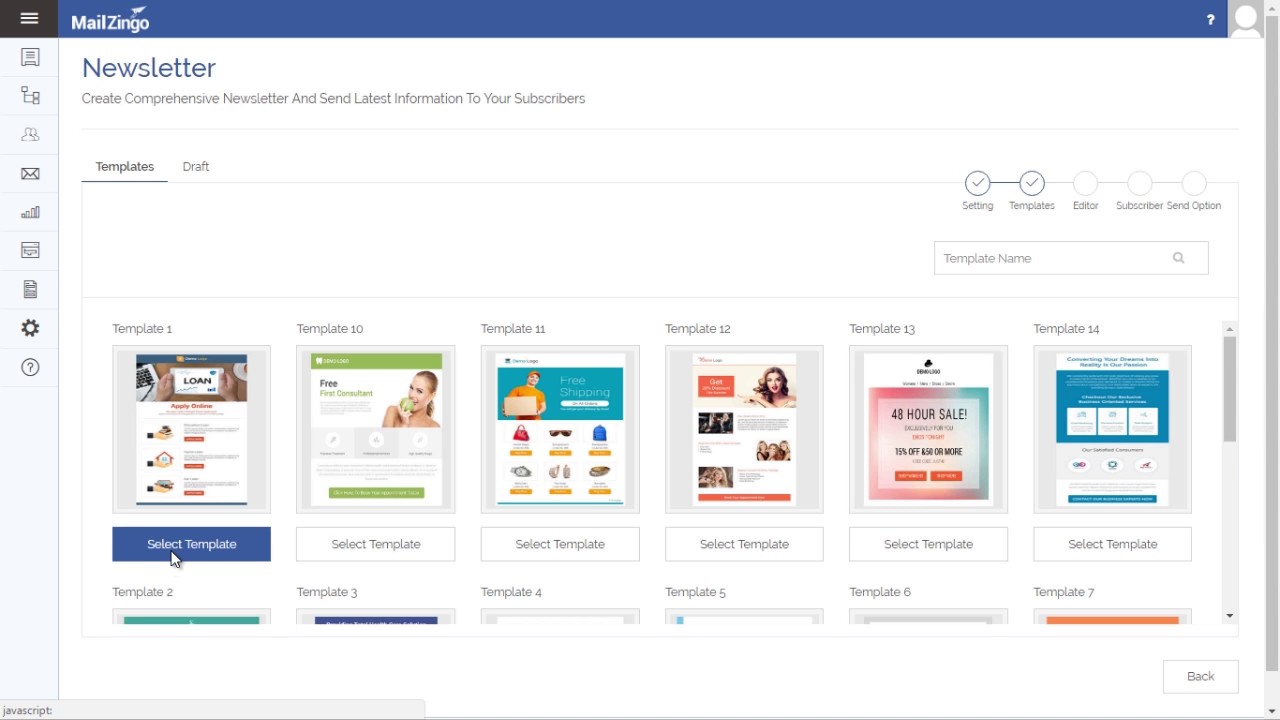
Task: Click the 'Template 5' label
Action: [x=695, y=592]
